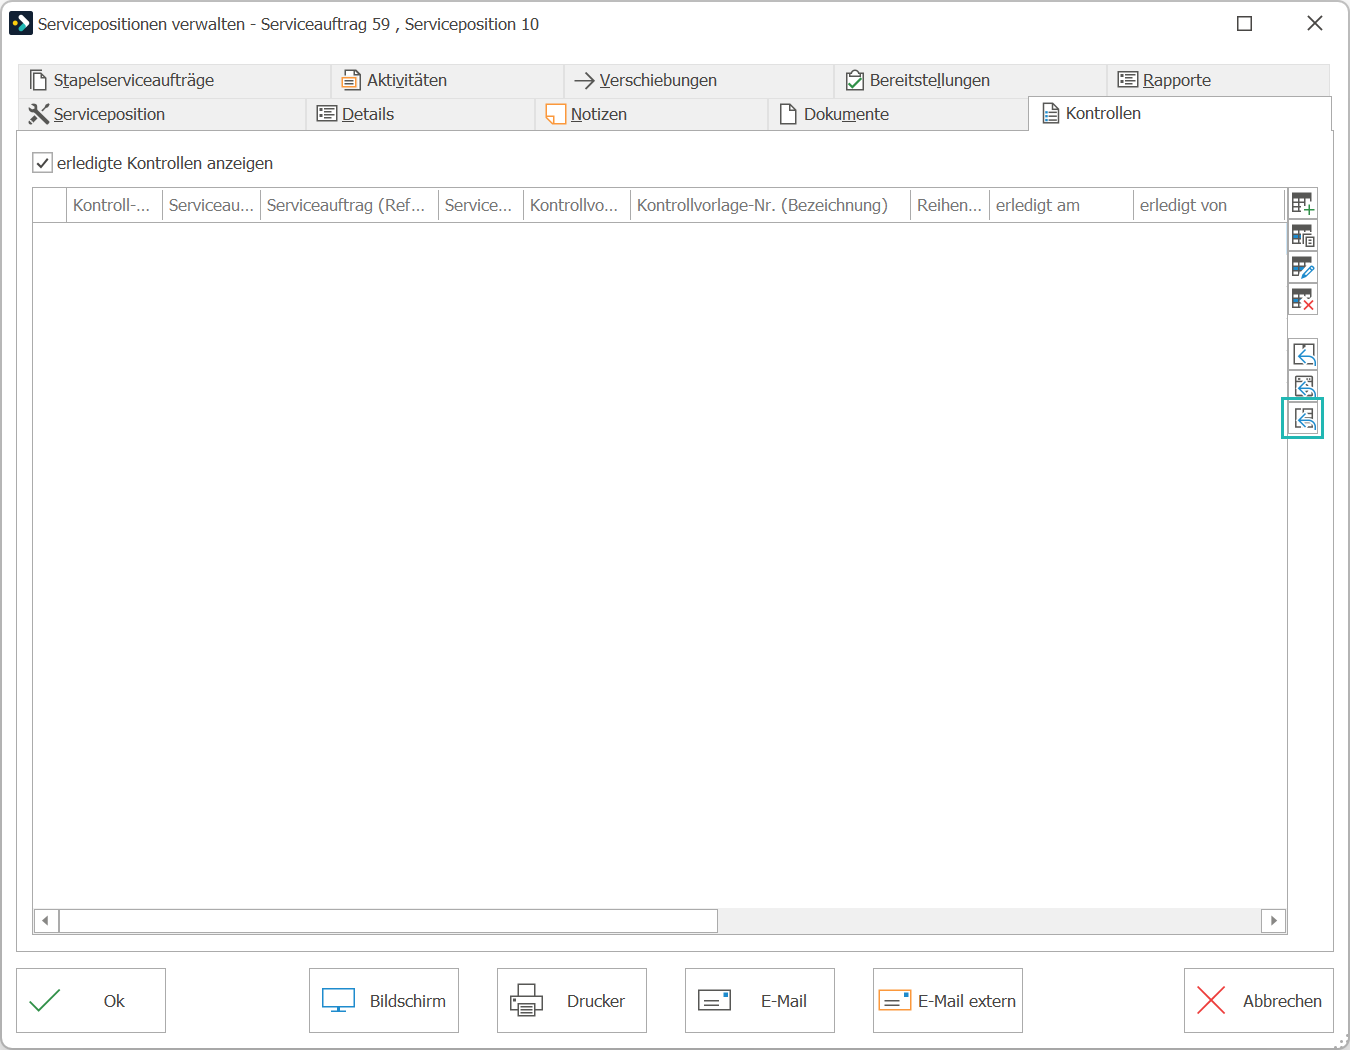
Task: Cancel with the Abbrechen button
Action: pos(1259,1000)
